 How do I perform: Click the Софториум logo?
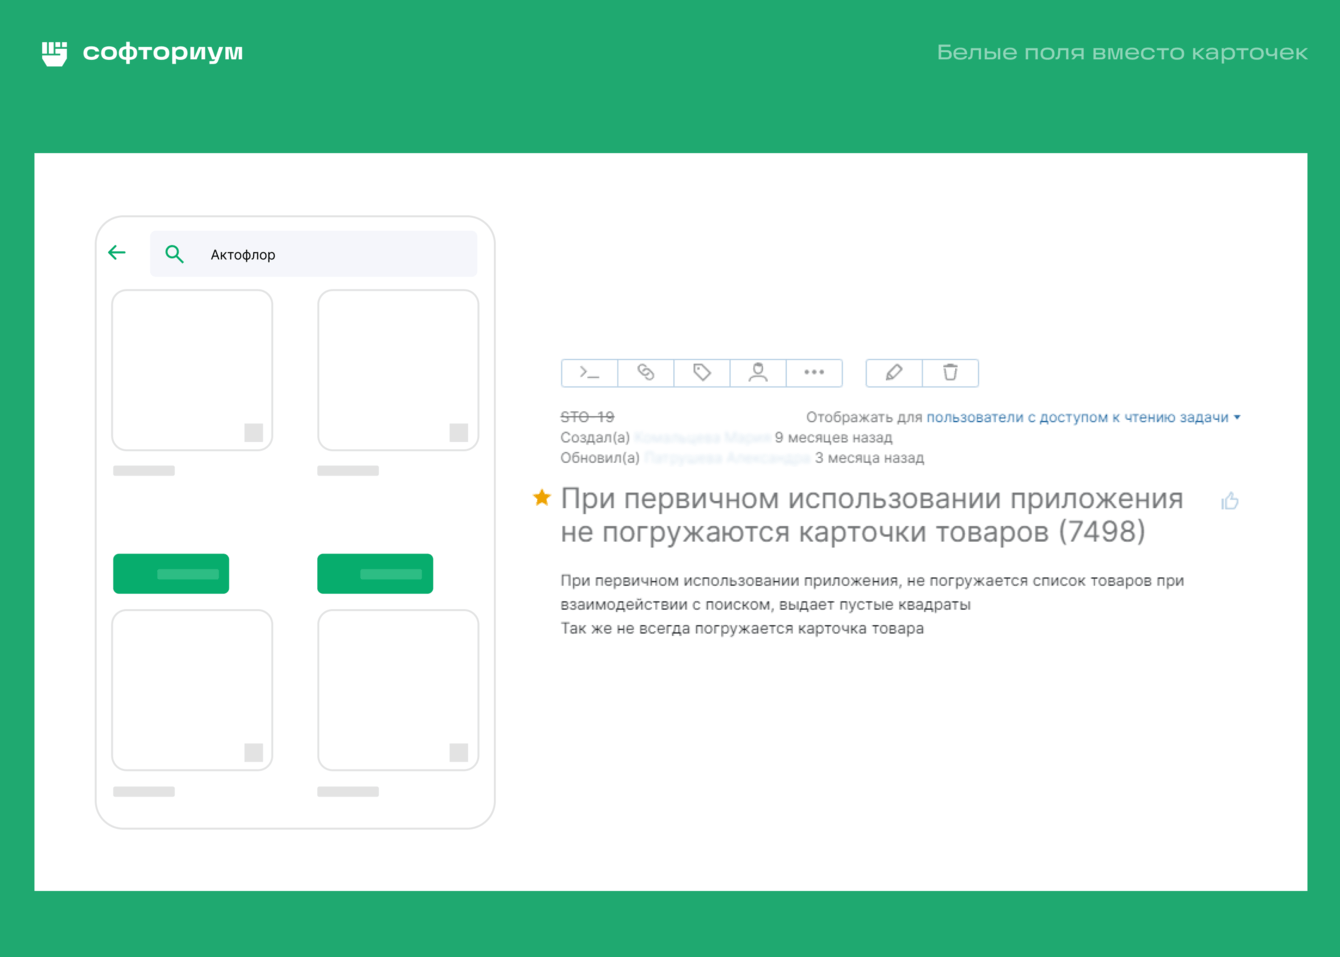[x=142, y=52]
